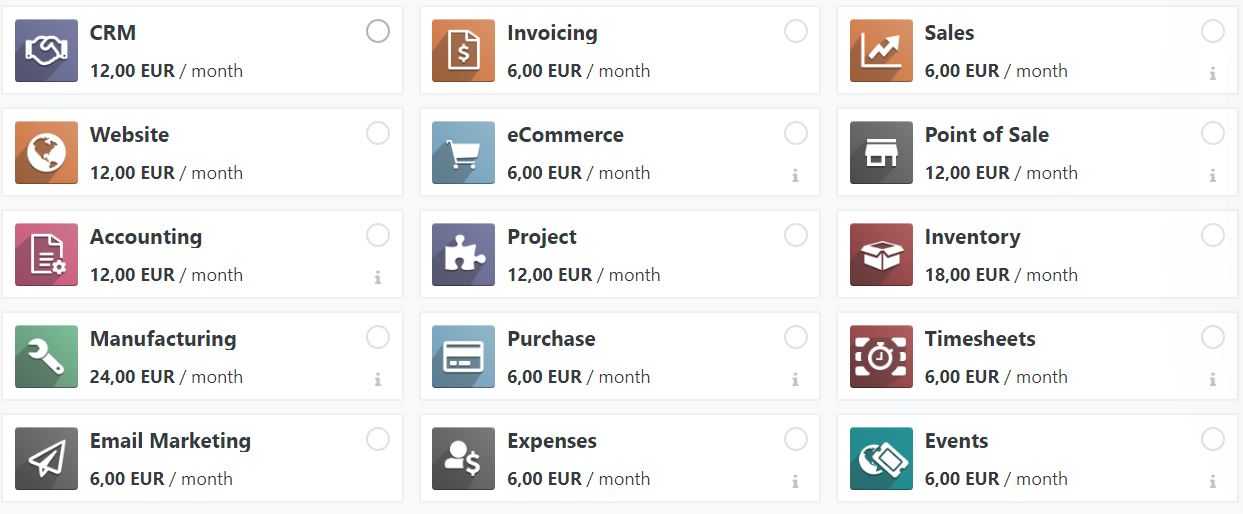Click the Manufacturing wrench icon
The width and height of the screenshot is (1243, 514).
(46, 356)
